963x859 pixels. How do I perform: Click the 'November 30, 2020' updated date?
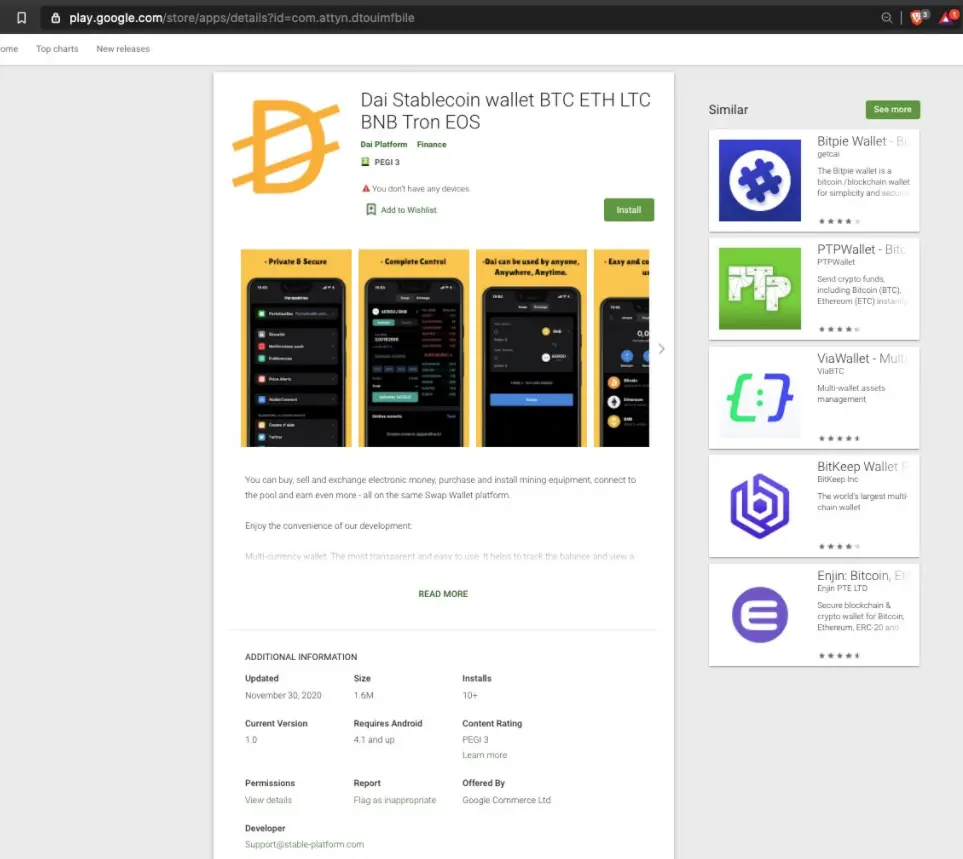(283, 695)
